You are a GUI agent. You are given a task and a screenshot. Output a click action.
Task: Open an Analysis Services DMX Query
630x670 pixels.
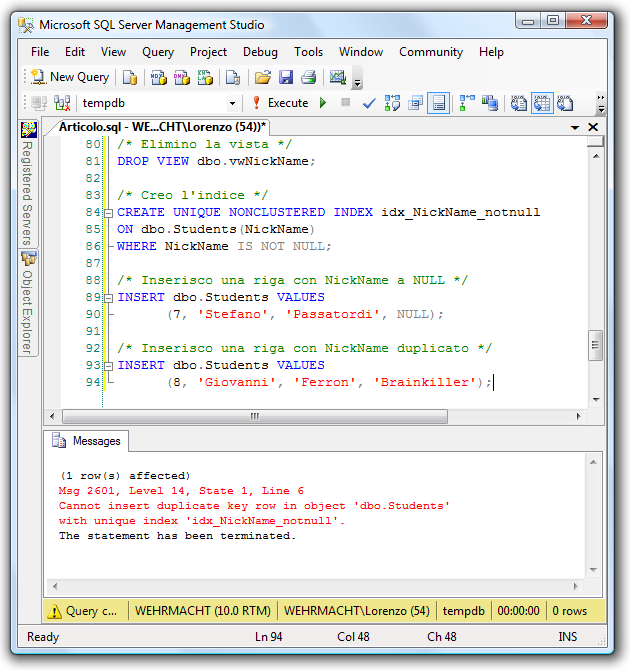click(182, 77)
